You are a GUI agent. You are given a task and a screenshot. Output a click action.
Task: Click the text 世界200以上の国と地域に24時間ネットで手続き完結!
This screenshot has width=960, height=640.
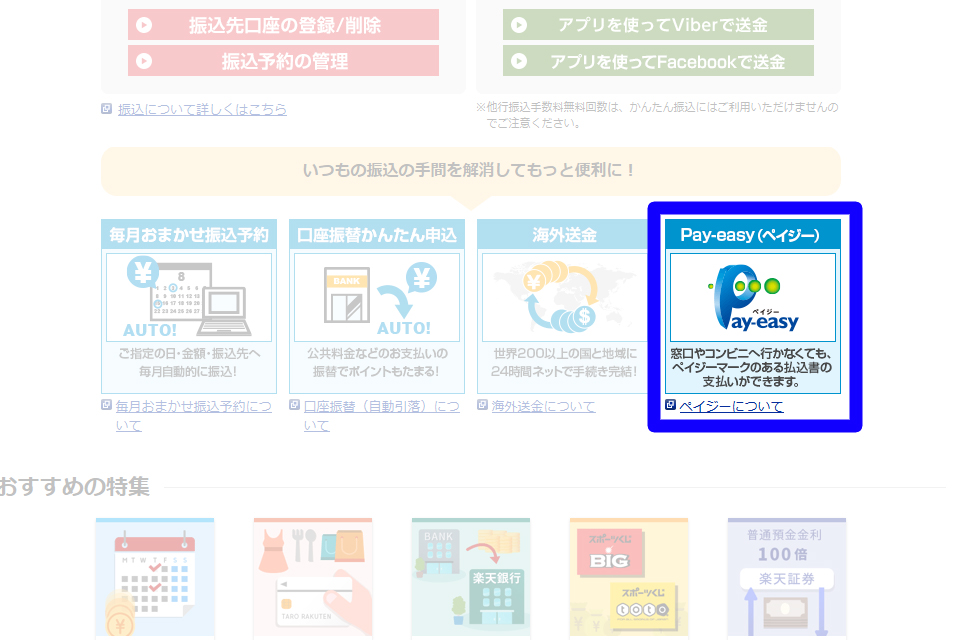pyautogui.click(x=564, y=363)
